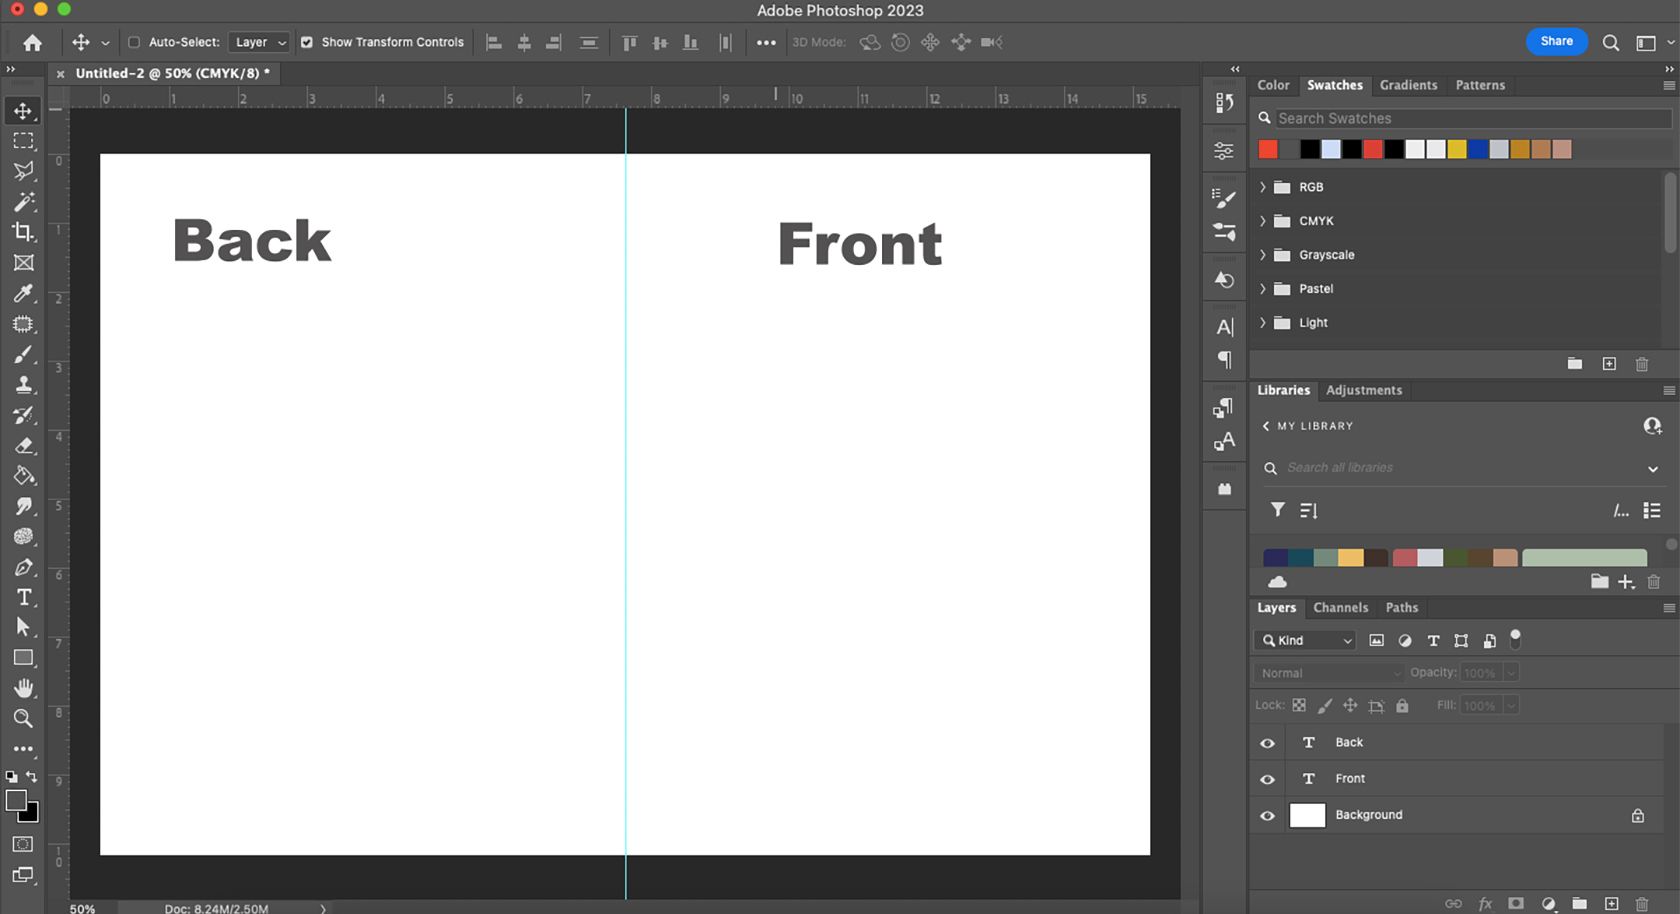Image resolution: width=1680 pixels, height=914 pixels.
Task: Select the Crop tool
Action: (x=24, y=232)
